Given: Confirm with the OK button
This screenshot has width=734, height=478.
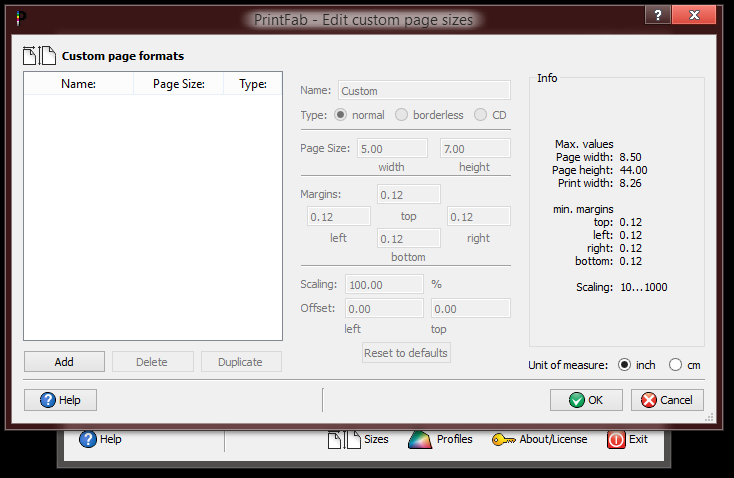Looking at the screenshot, I should (586, 400).
